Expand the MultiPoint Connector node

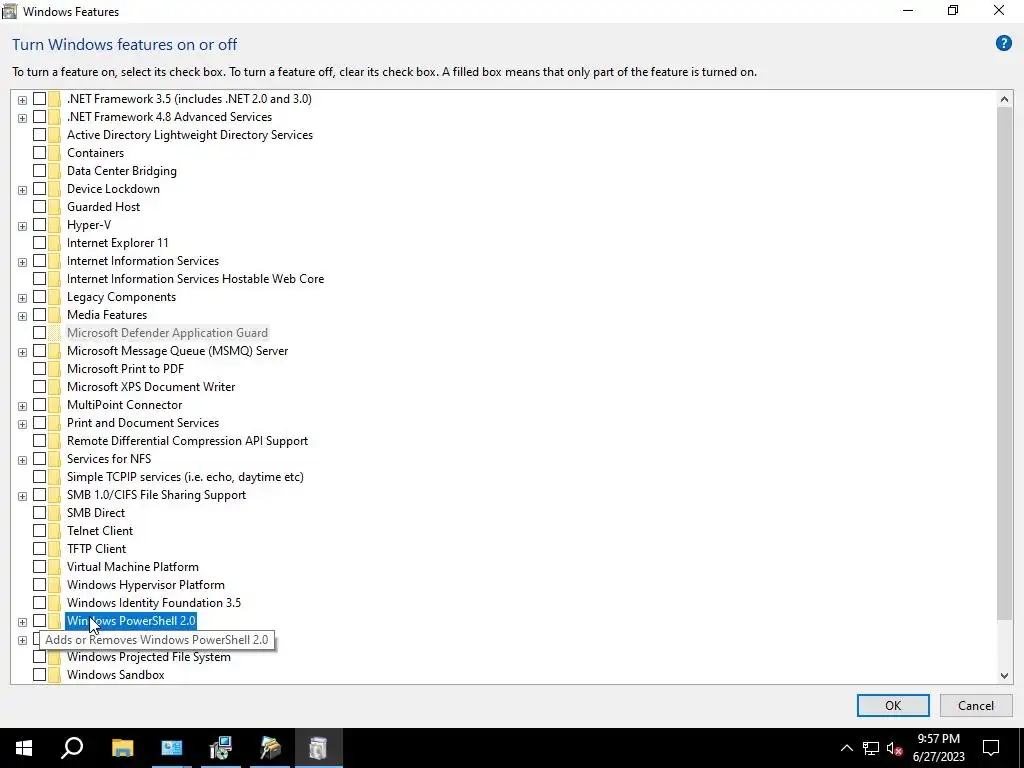click(x=22, y=406)
